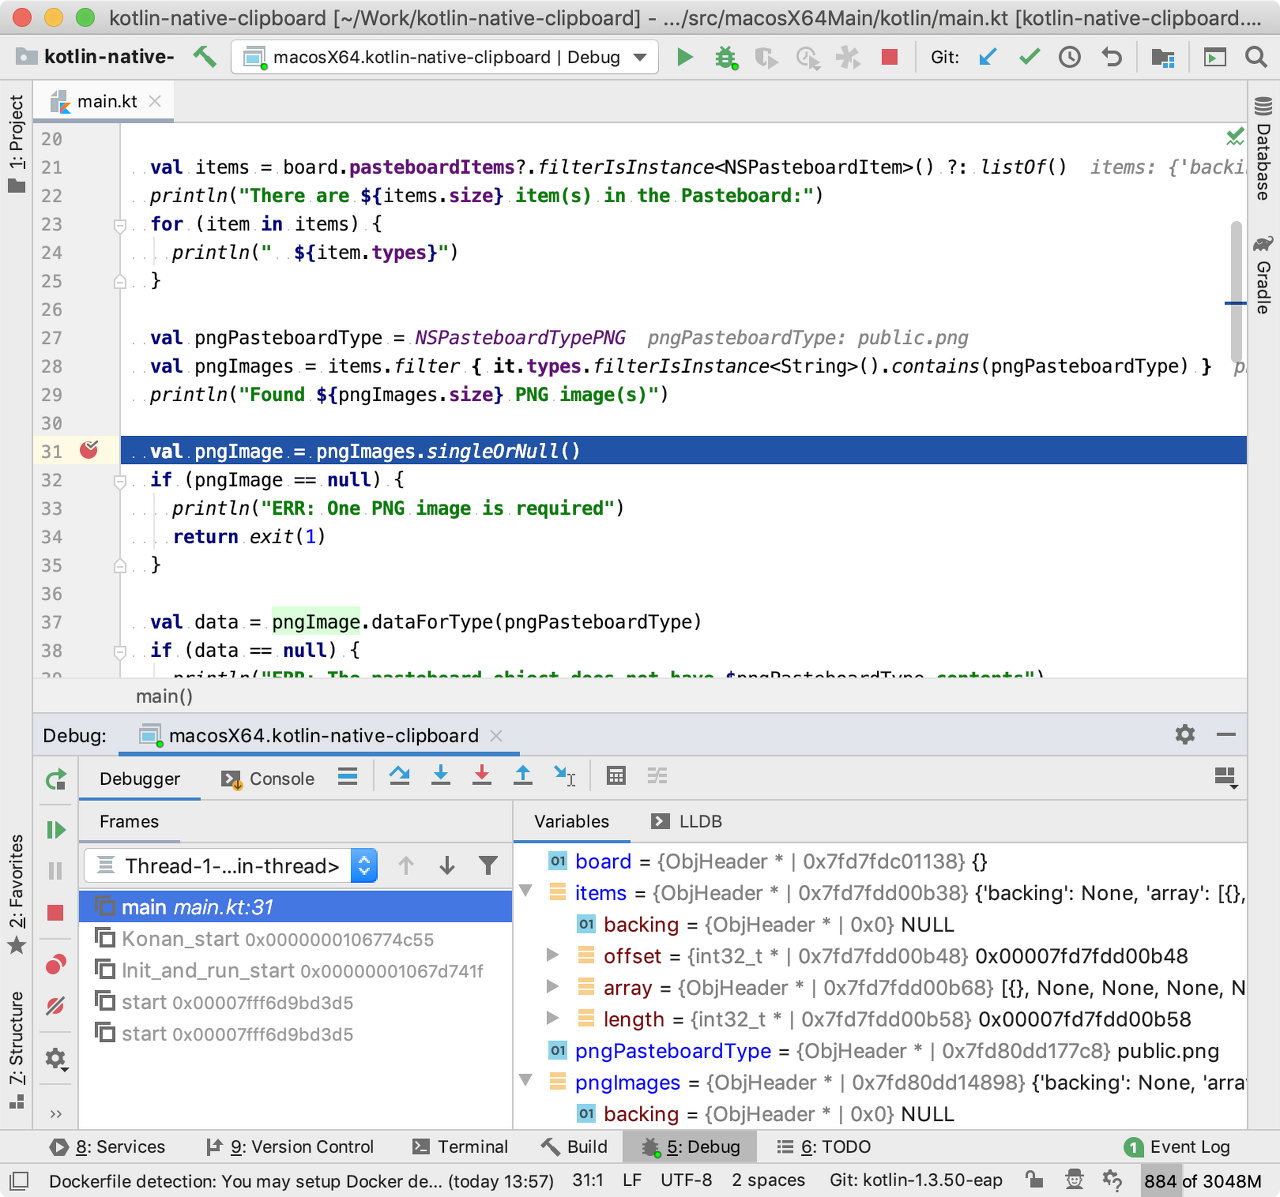This screenshot has width=1280, height=1197.
Task: Open project structure icon
Action: point(1162,57)
